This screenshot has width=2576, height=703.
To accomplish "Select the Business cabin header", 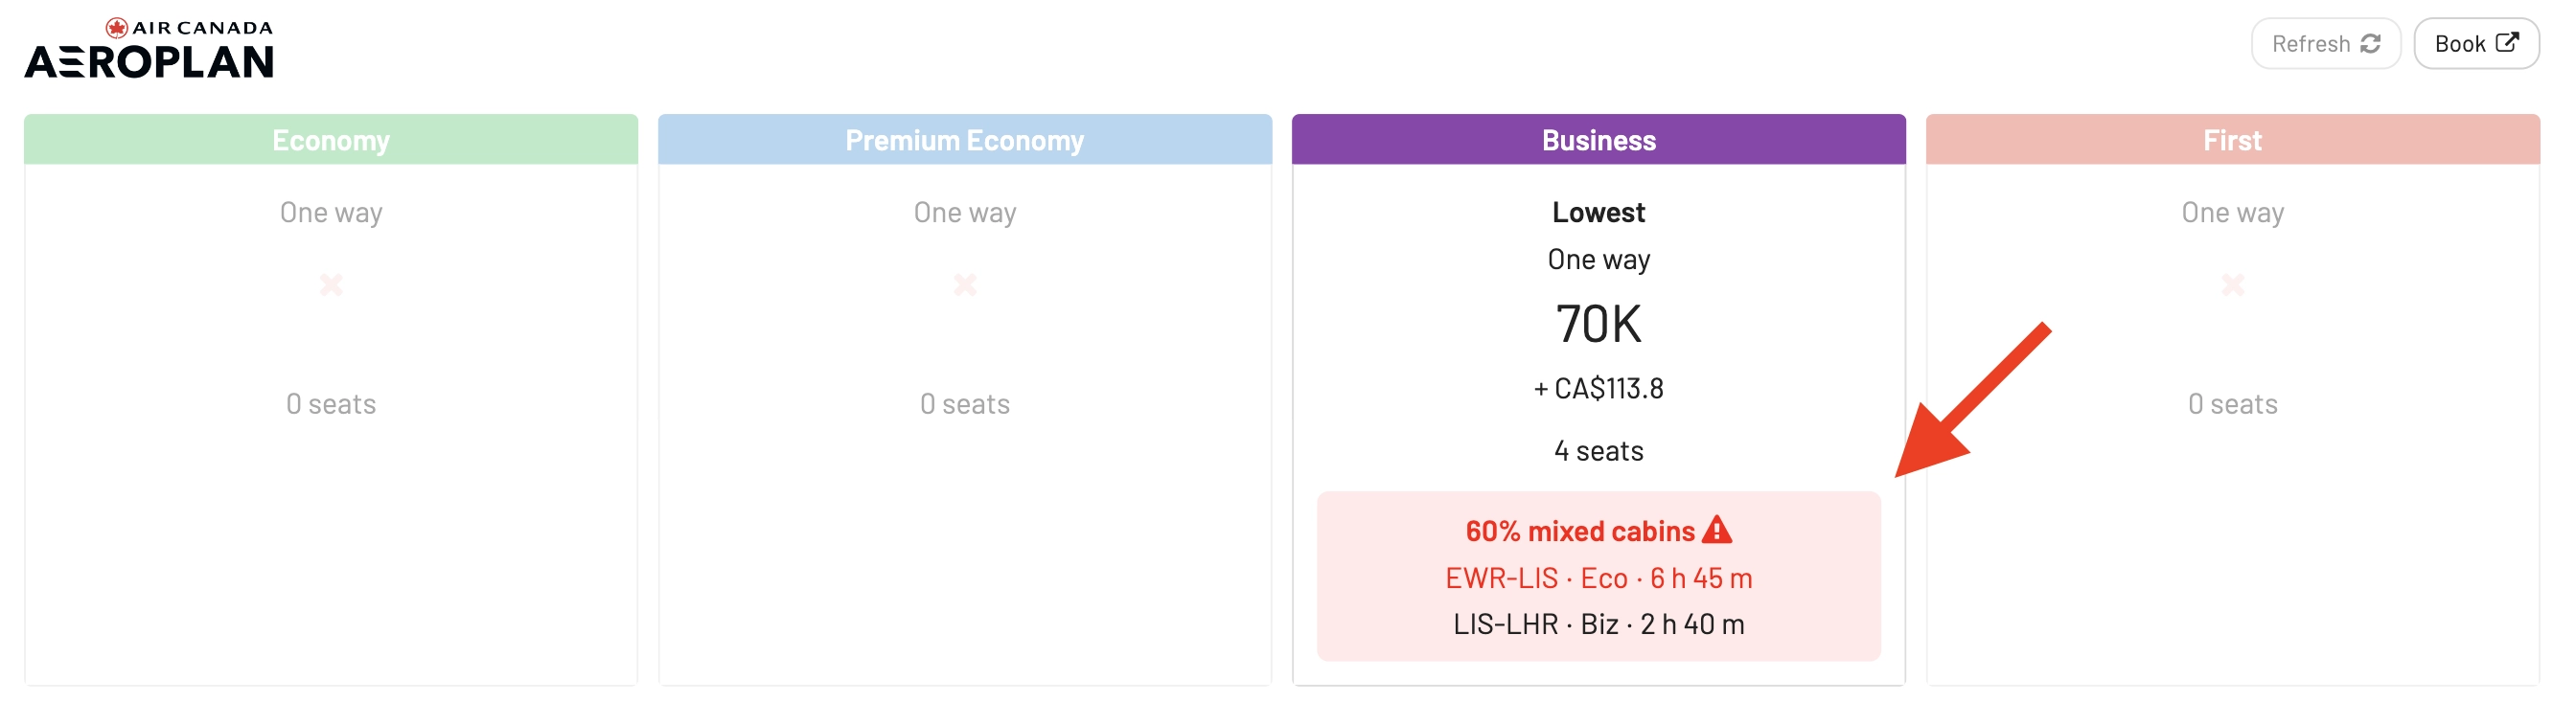I will click(x=1599, y=140).
